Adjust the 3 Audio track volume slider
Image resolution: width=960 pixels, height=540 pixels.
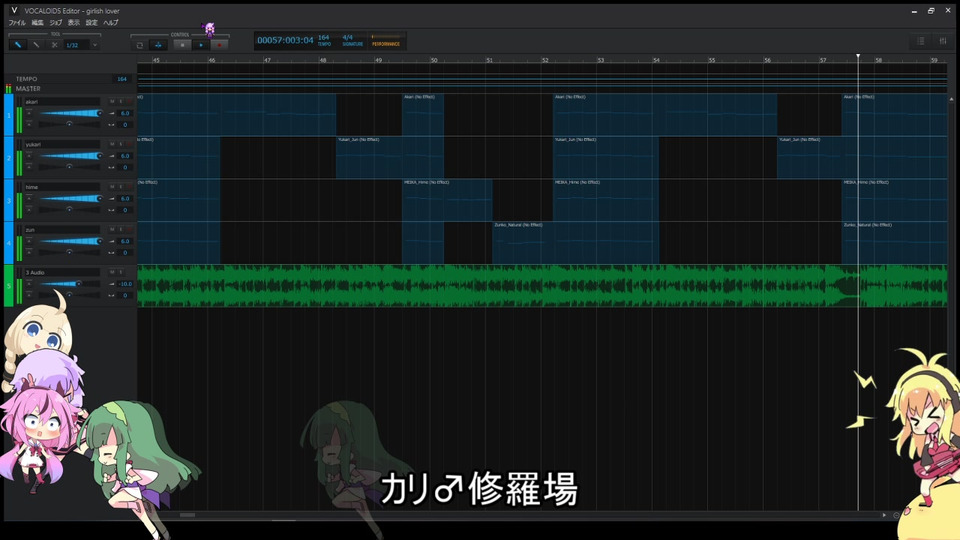coord(69,283)
